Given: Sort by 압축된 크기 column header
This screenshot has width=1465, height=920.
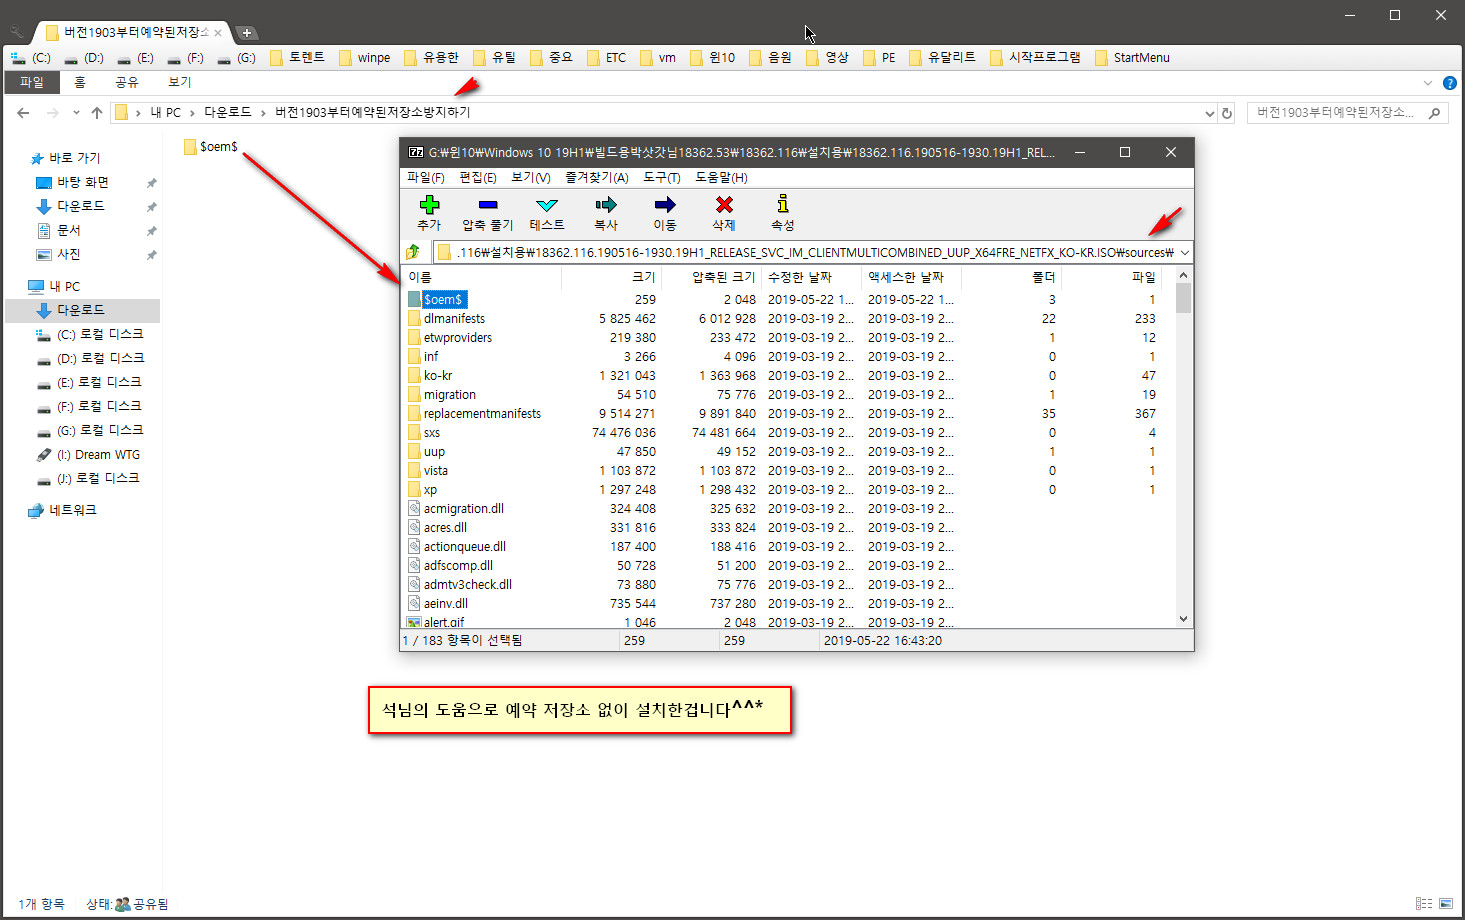Looking at the screenshot, I should click(x=711, y=277).
